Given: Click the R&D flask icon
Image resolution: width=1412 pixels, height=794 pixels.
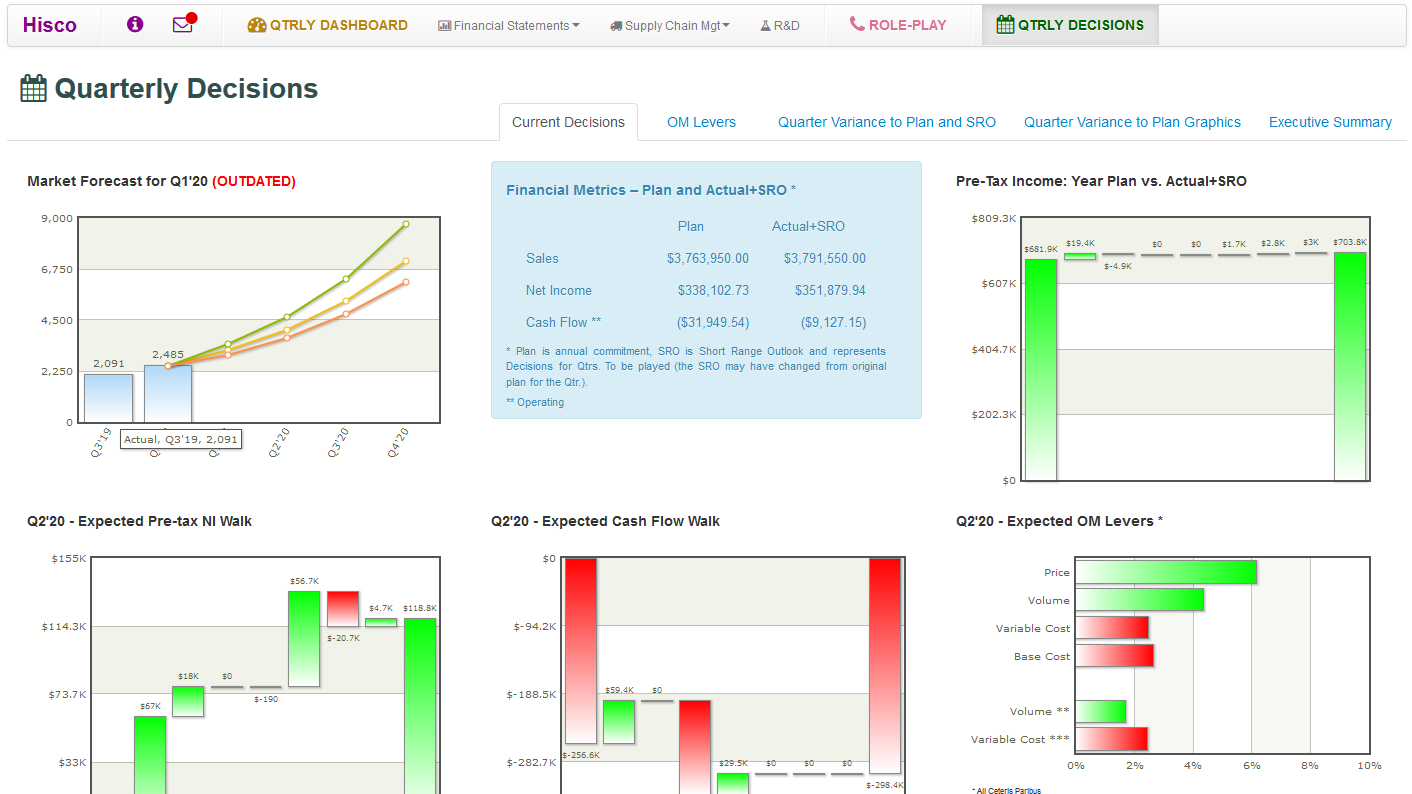Looking at the screenshot, I should pos(765,26).
